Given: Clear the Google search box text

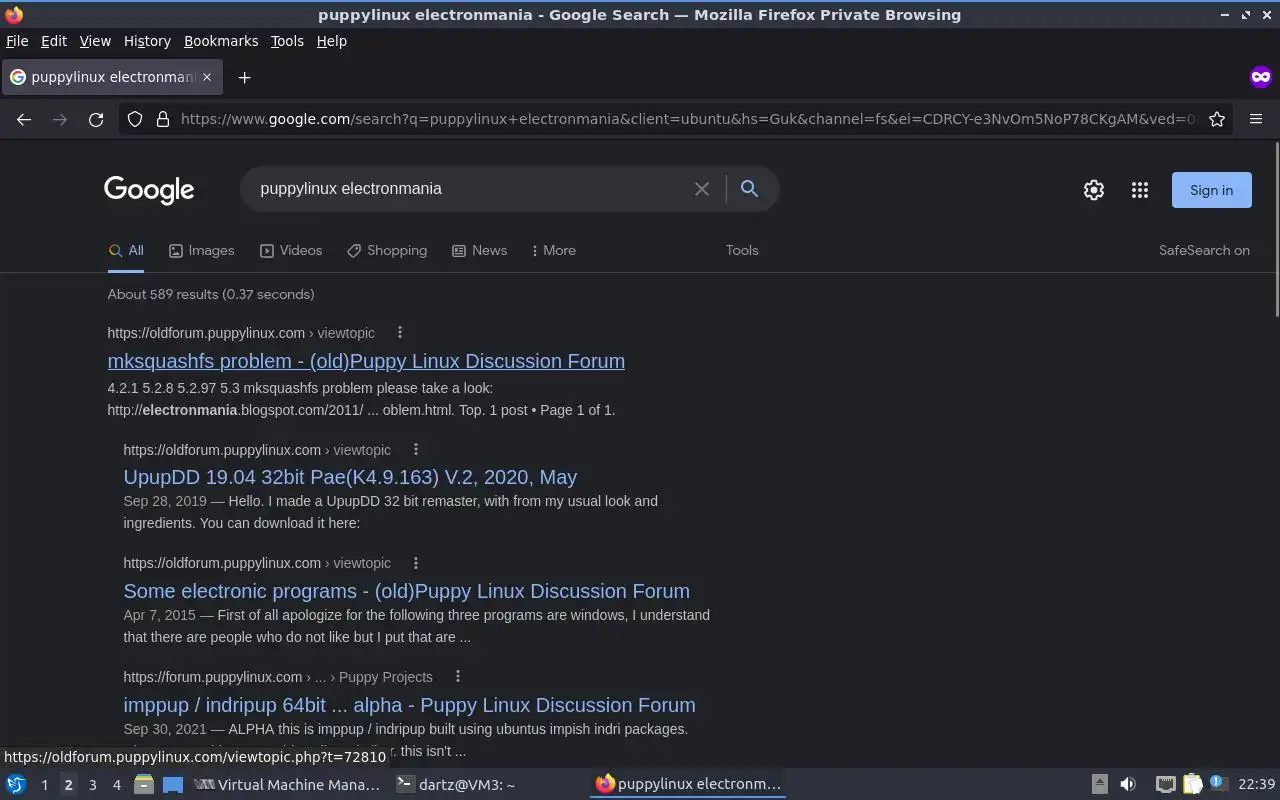Looking at the screenshot, I should [702, 189].
